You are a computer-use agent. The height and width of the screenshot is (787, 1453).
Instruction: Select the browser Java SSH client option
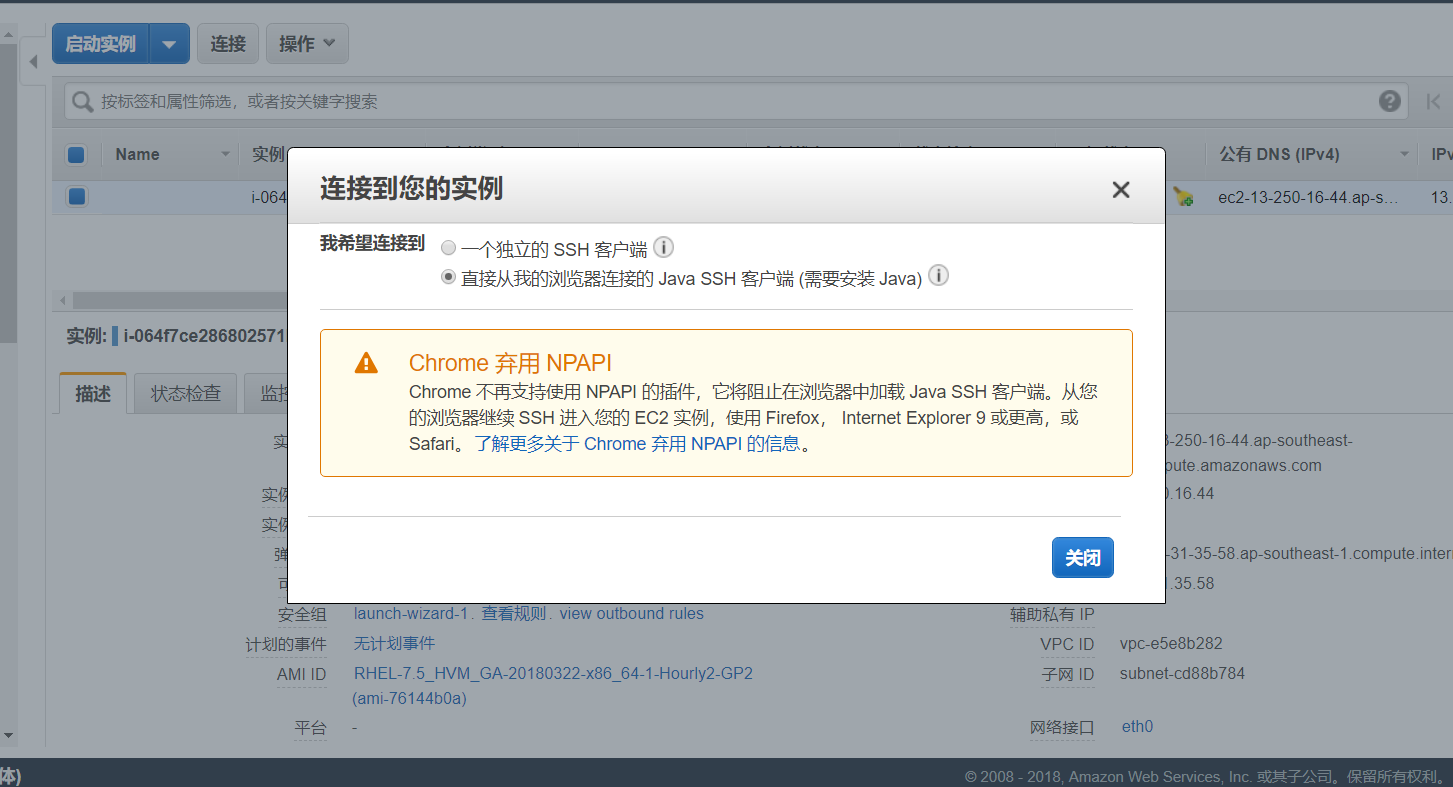(448, 277)
